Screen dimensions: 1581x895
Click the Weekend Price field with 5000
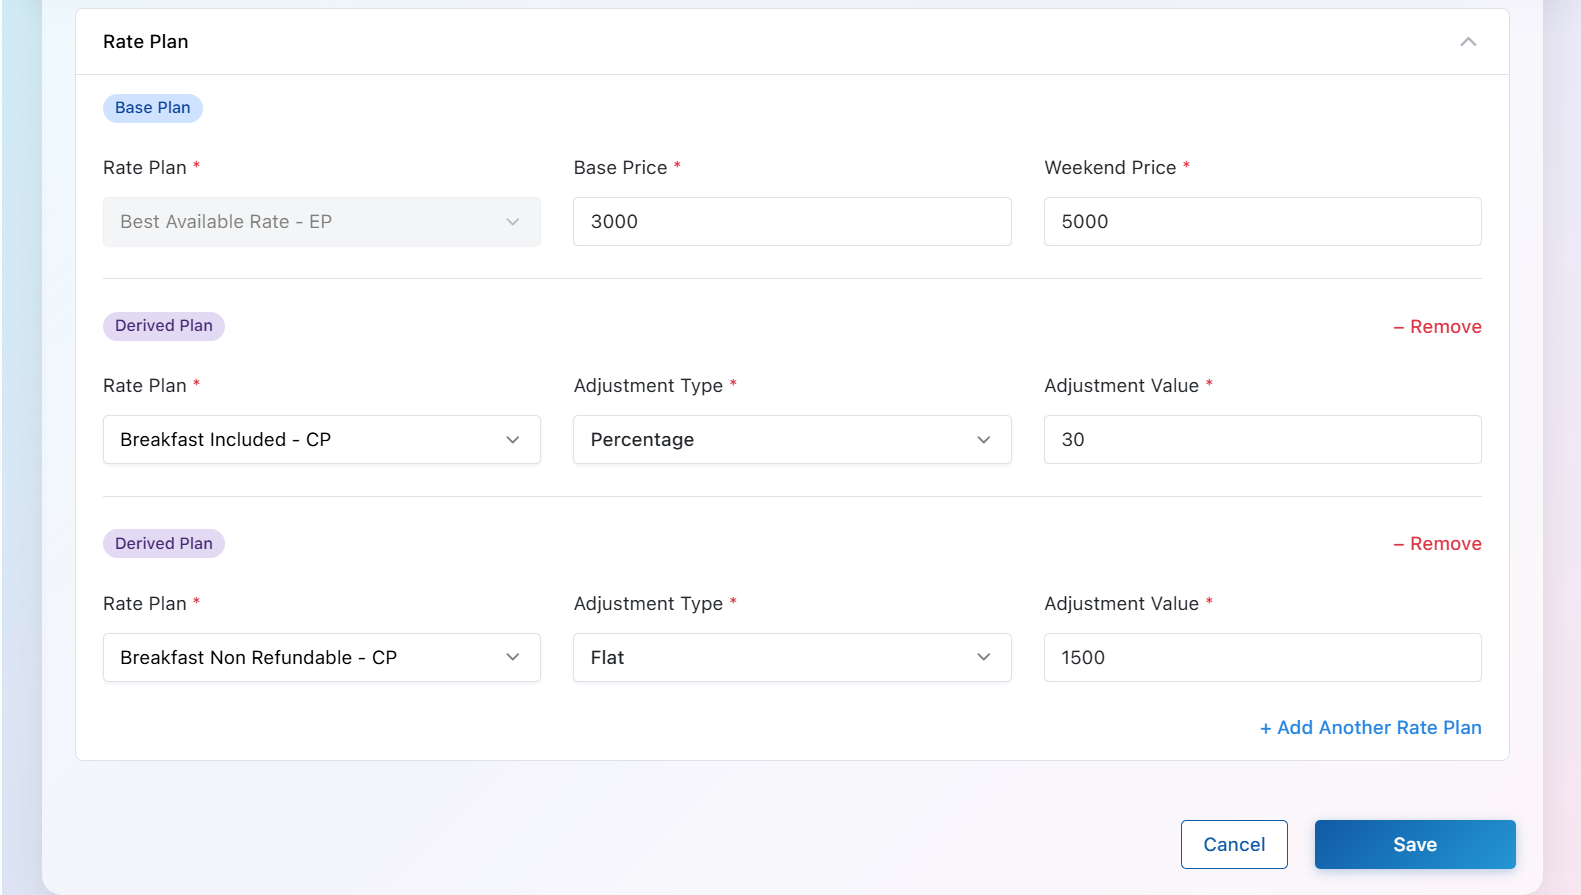[1262, 222]
